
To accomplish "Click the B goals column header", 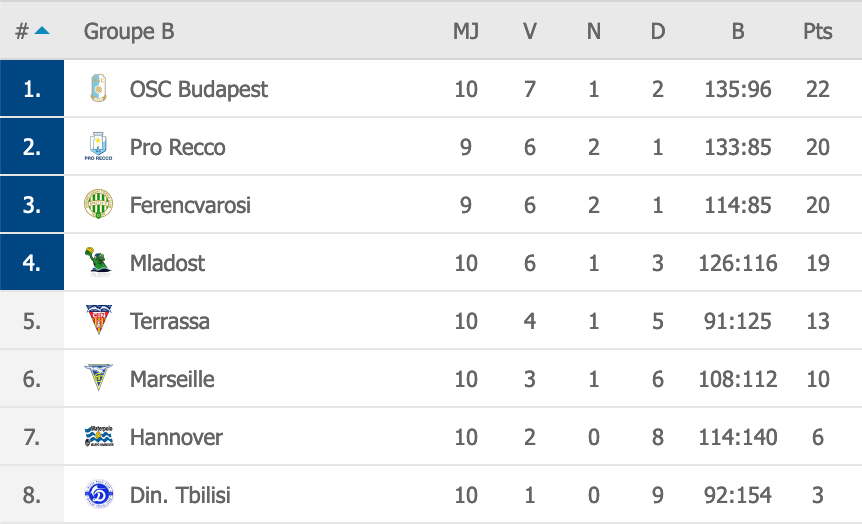I will [x=738, y=31].
